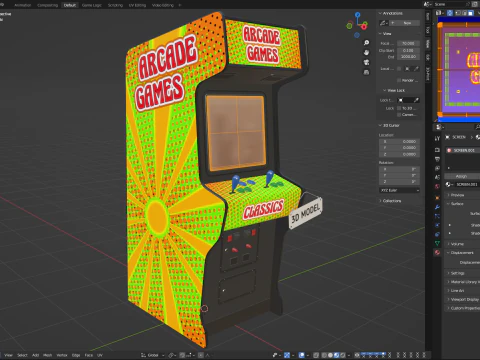Open the Render properties tab
The width and height of the screenshot is (480, 360).
tap(437, 150)
